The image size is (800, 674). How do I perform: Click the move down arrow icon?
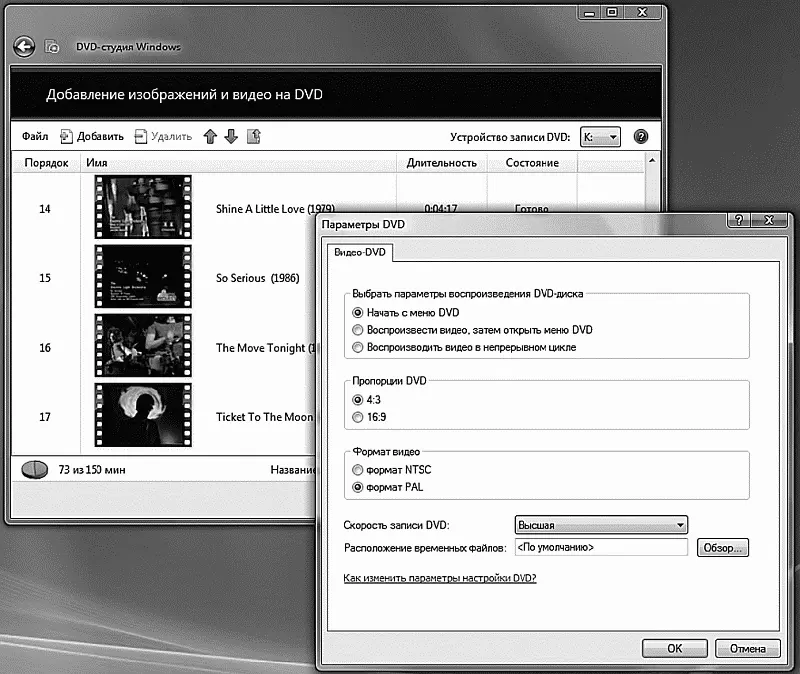pos(231,137)
